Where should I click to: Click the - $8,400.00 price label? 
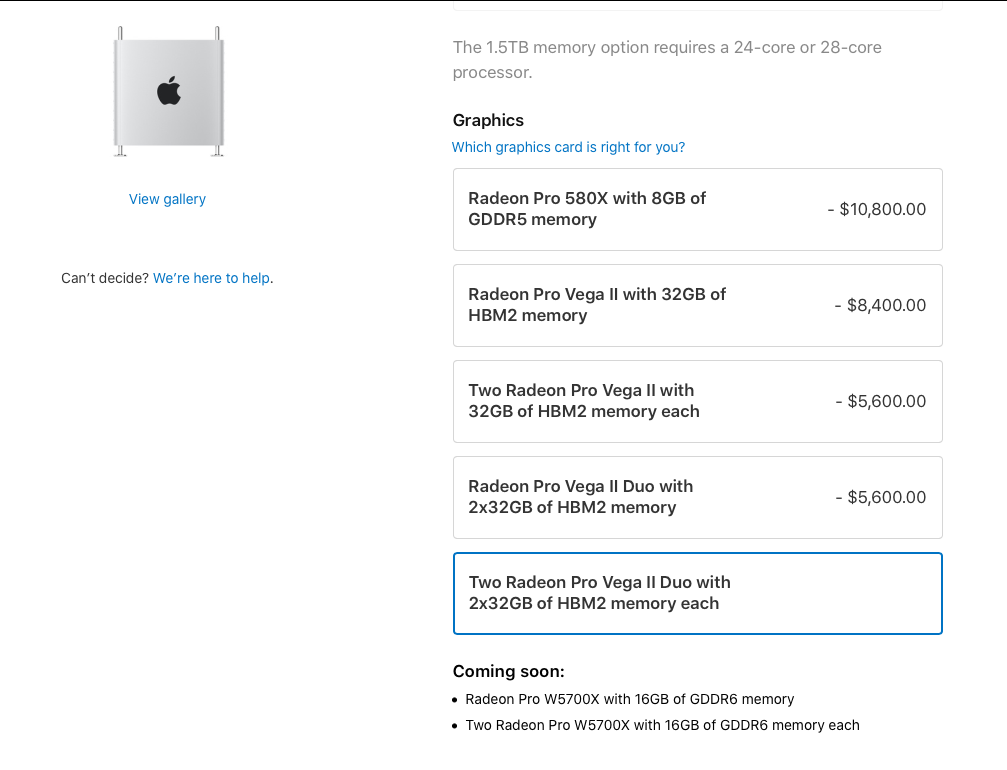[x=880, y=305]
